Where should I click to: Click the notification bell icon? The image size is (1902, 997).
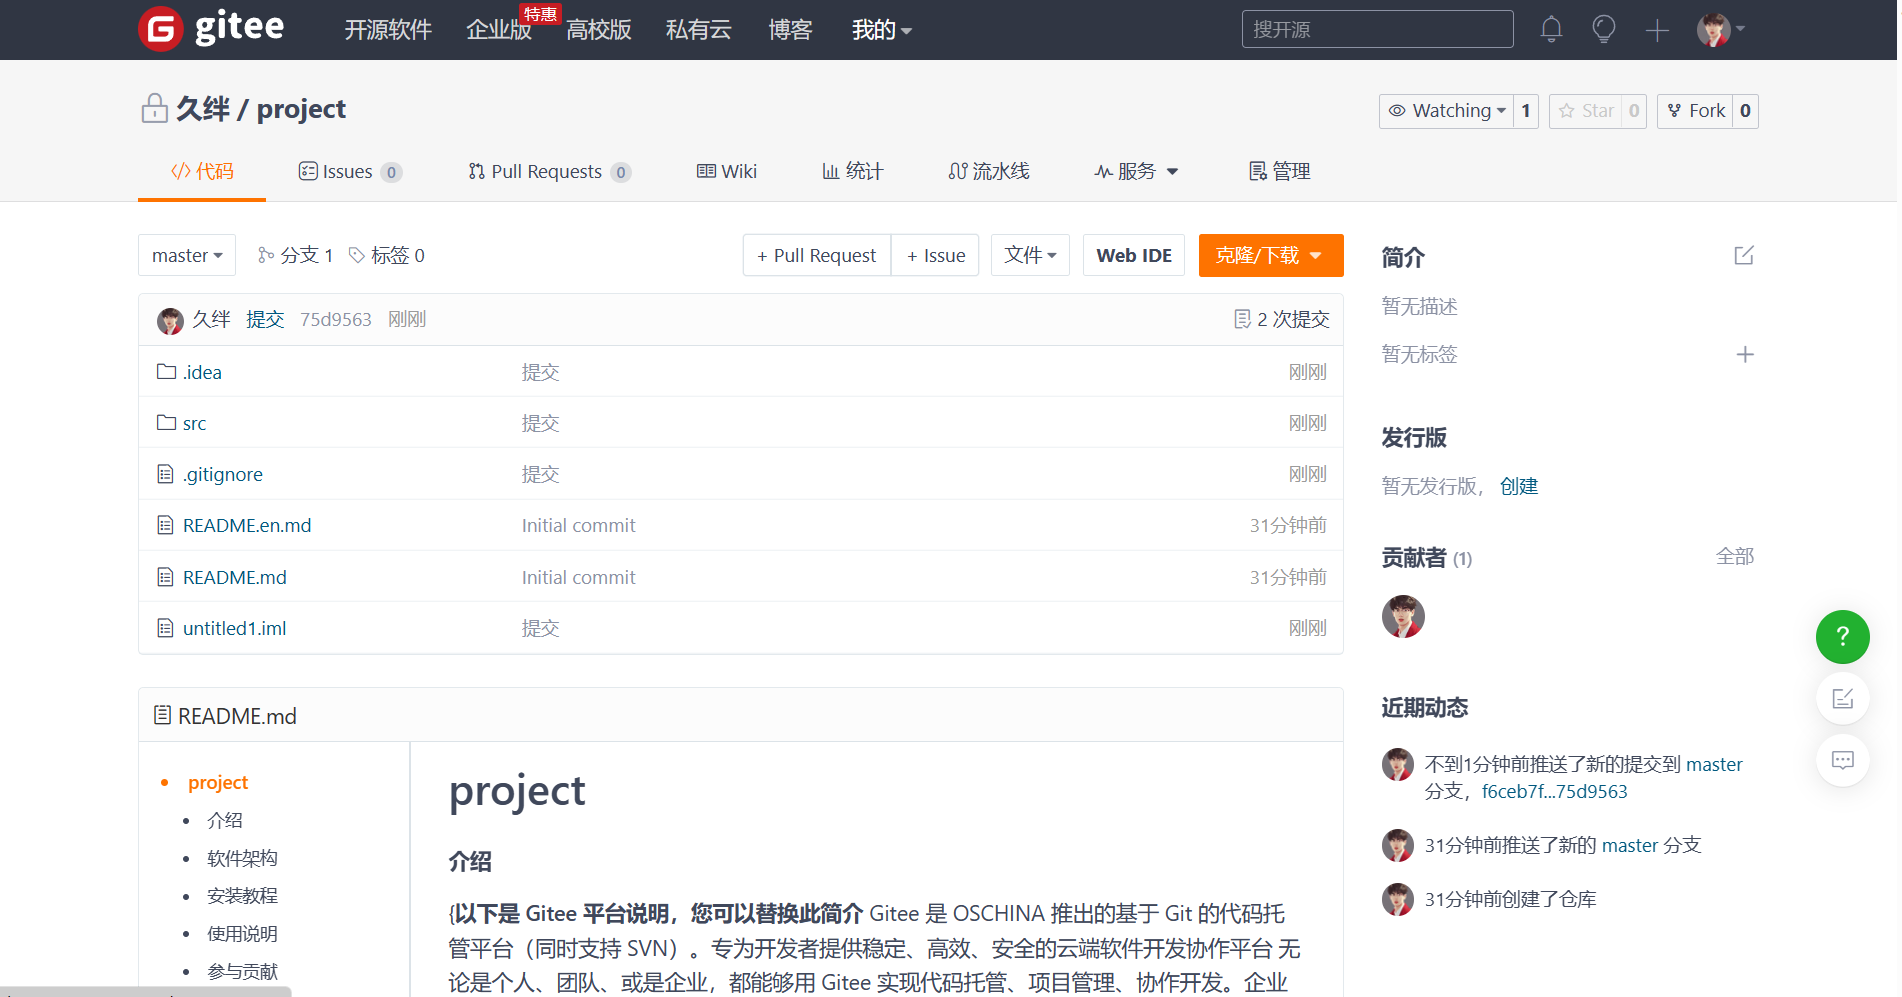(x=1551, y=29)
